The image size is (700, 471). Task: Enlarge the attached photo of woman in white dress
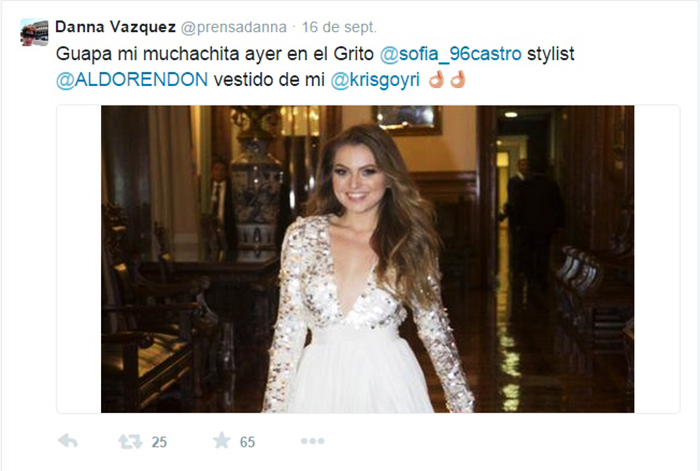click(x=367, y=259)
